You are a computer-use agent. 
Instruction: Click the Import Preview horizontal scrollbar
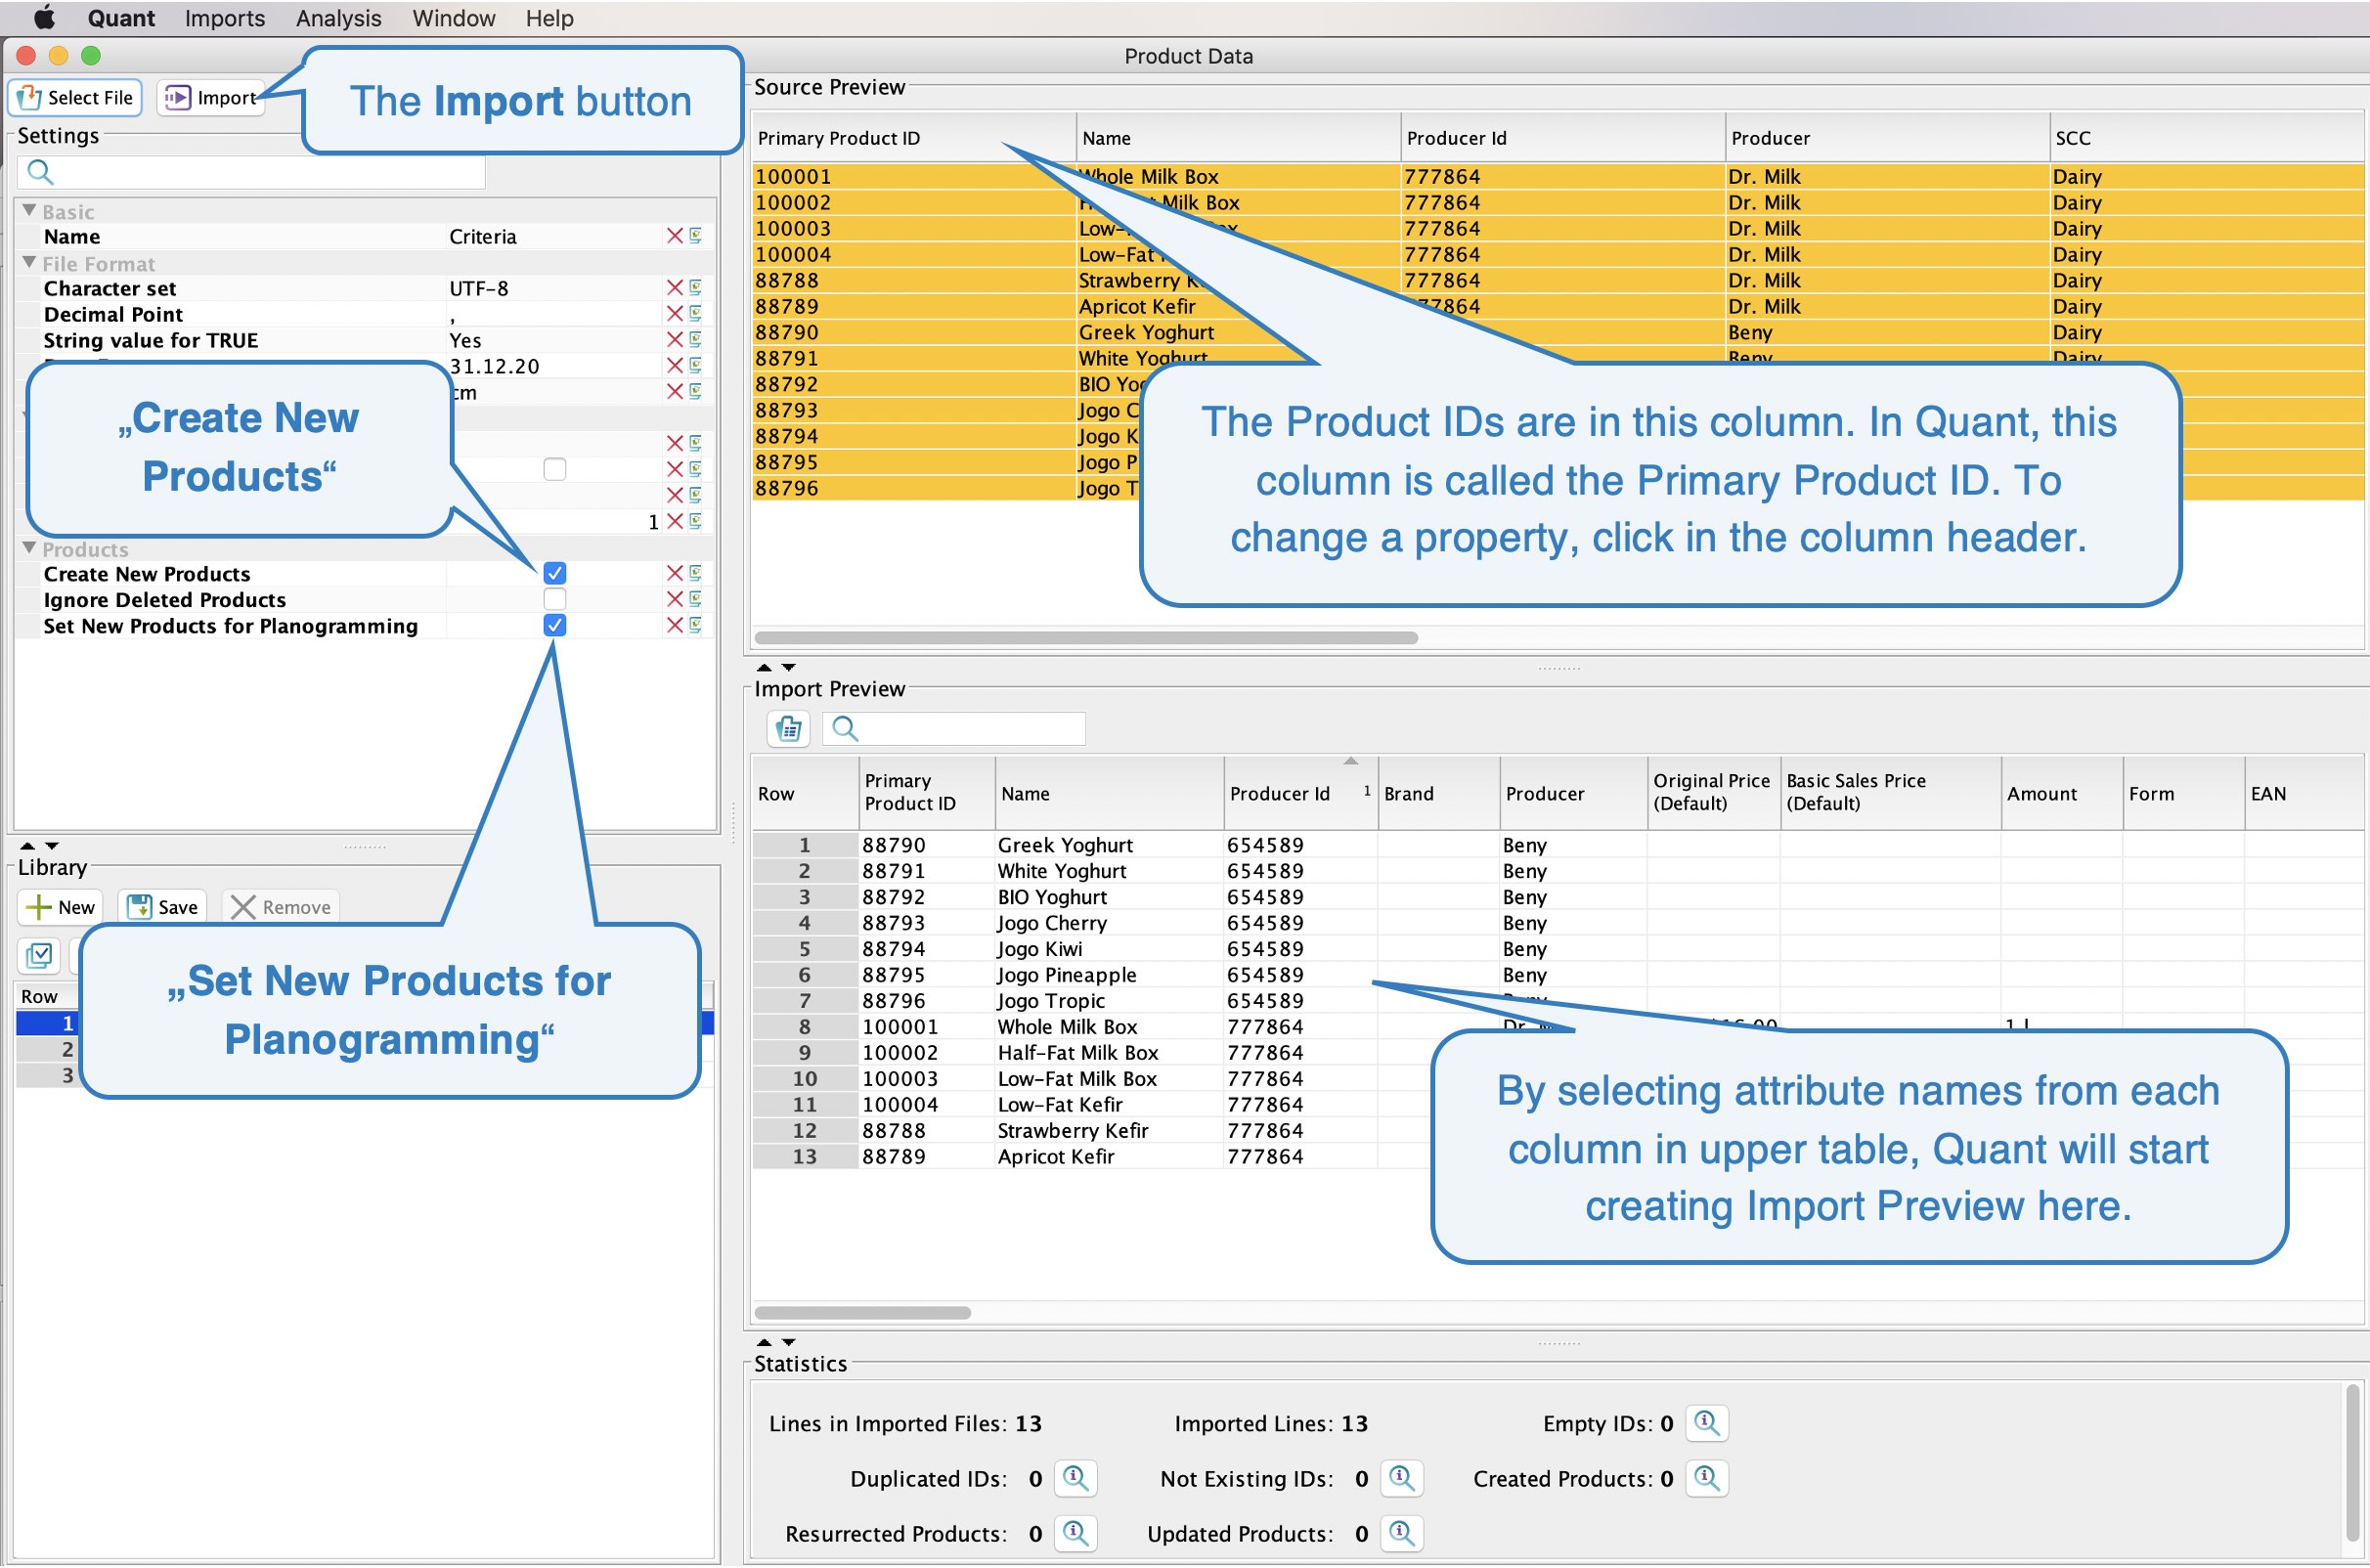pyautogui.click(x=863, y=1313)
